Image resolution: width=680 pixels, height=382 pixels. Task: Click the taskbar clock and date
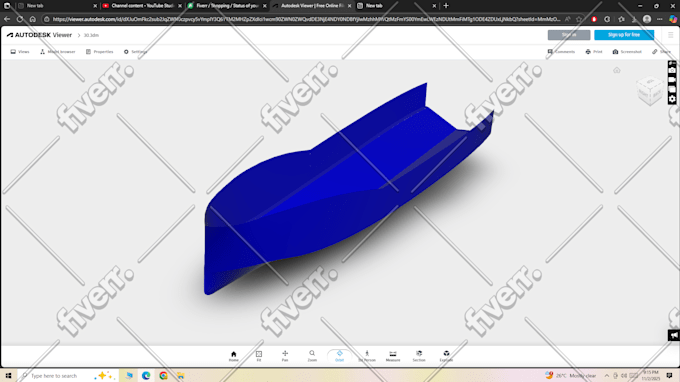(x=651, y=375)
